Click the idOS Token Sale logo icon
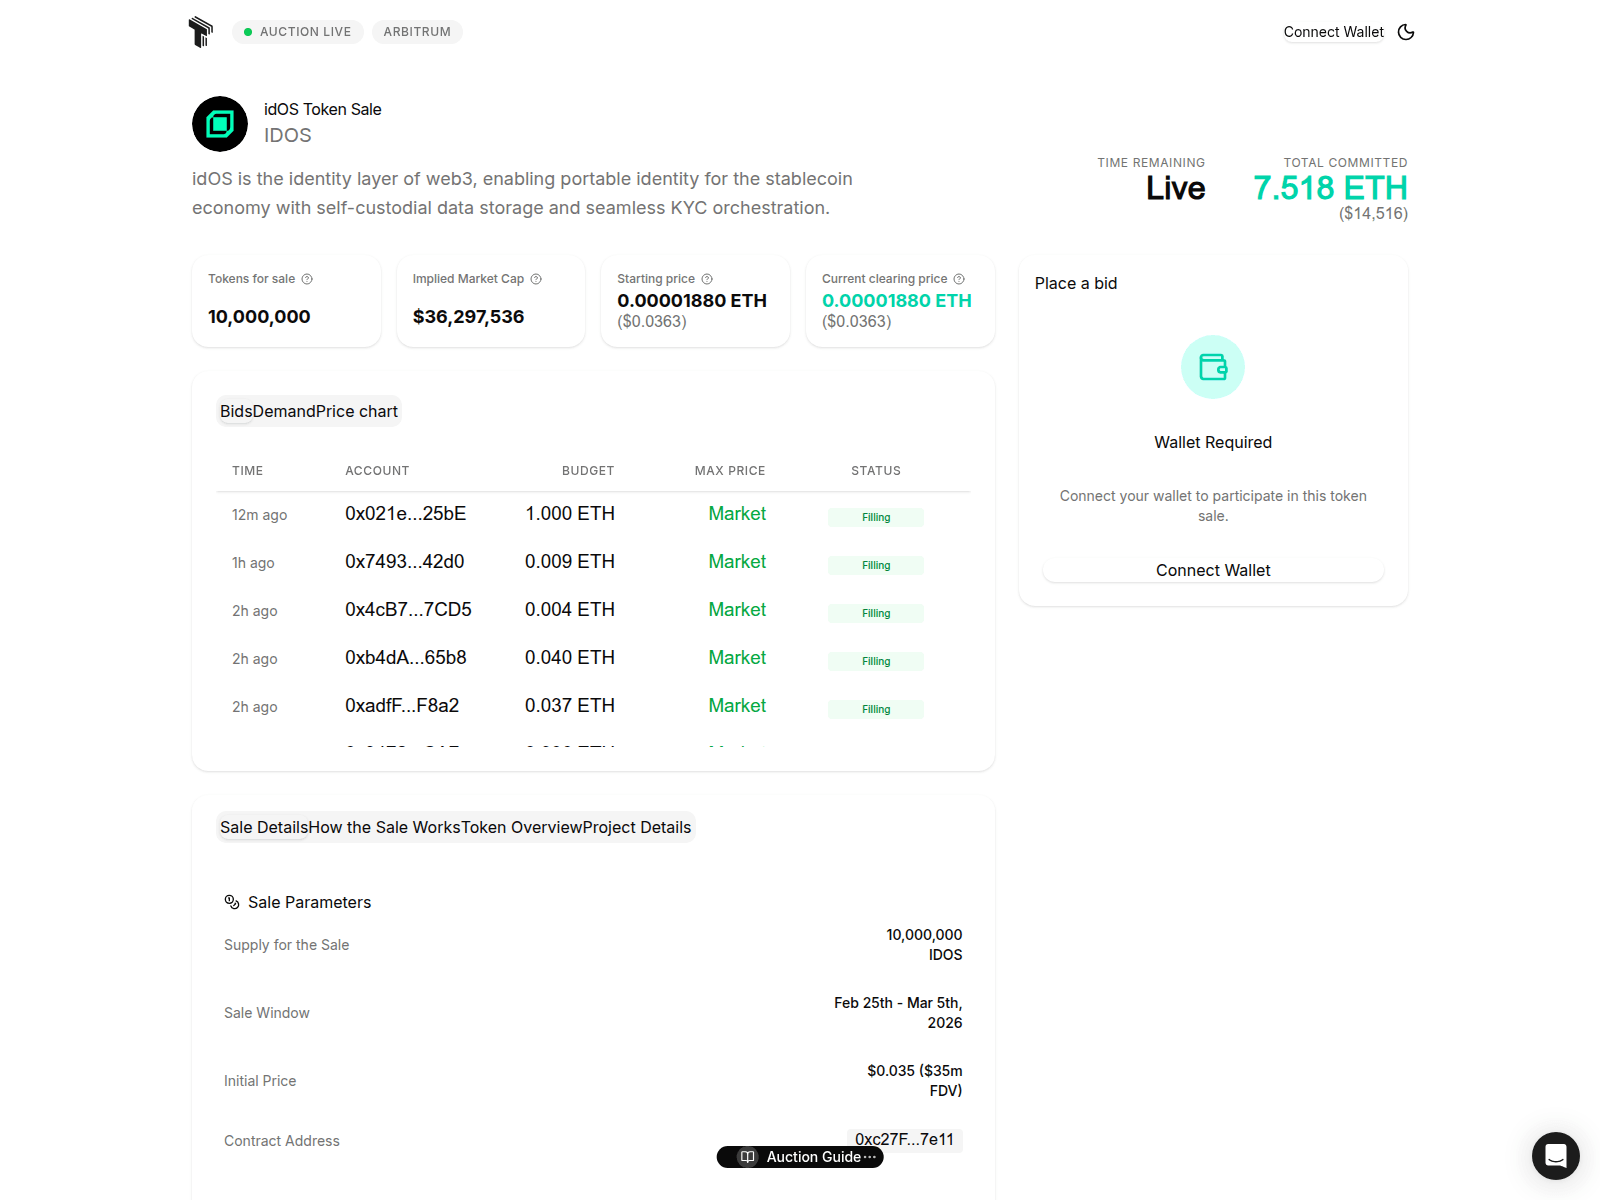The width and height of the screenshot is (1600, 1200). 219,124
